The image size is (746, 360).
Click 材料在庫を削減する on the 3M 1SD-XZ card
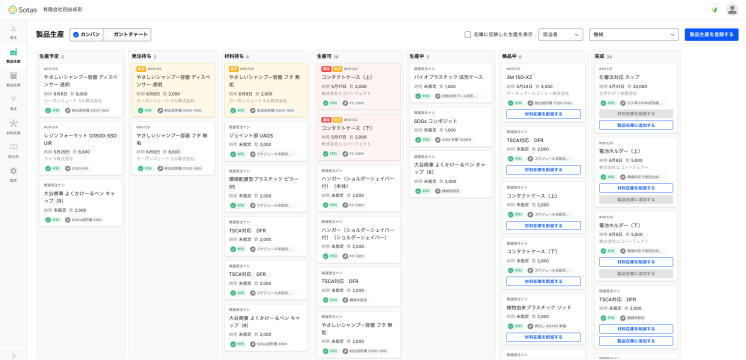543,114
